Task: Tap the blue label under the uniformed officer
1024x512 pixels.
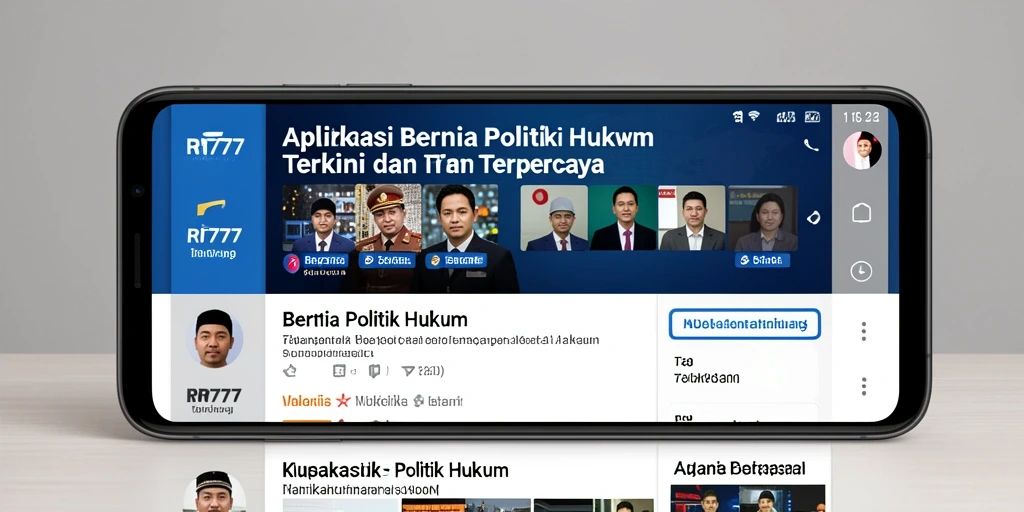Action: (387, 261)
